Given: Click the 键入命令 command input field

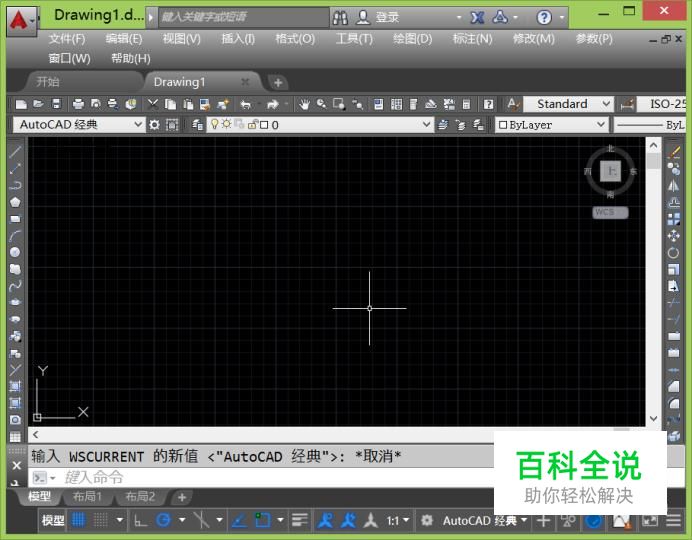Looking at the screenshot, I should [x=270, y=477].
